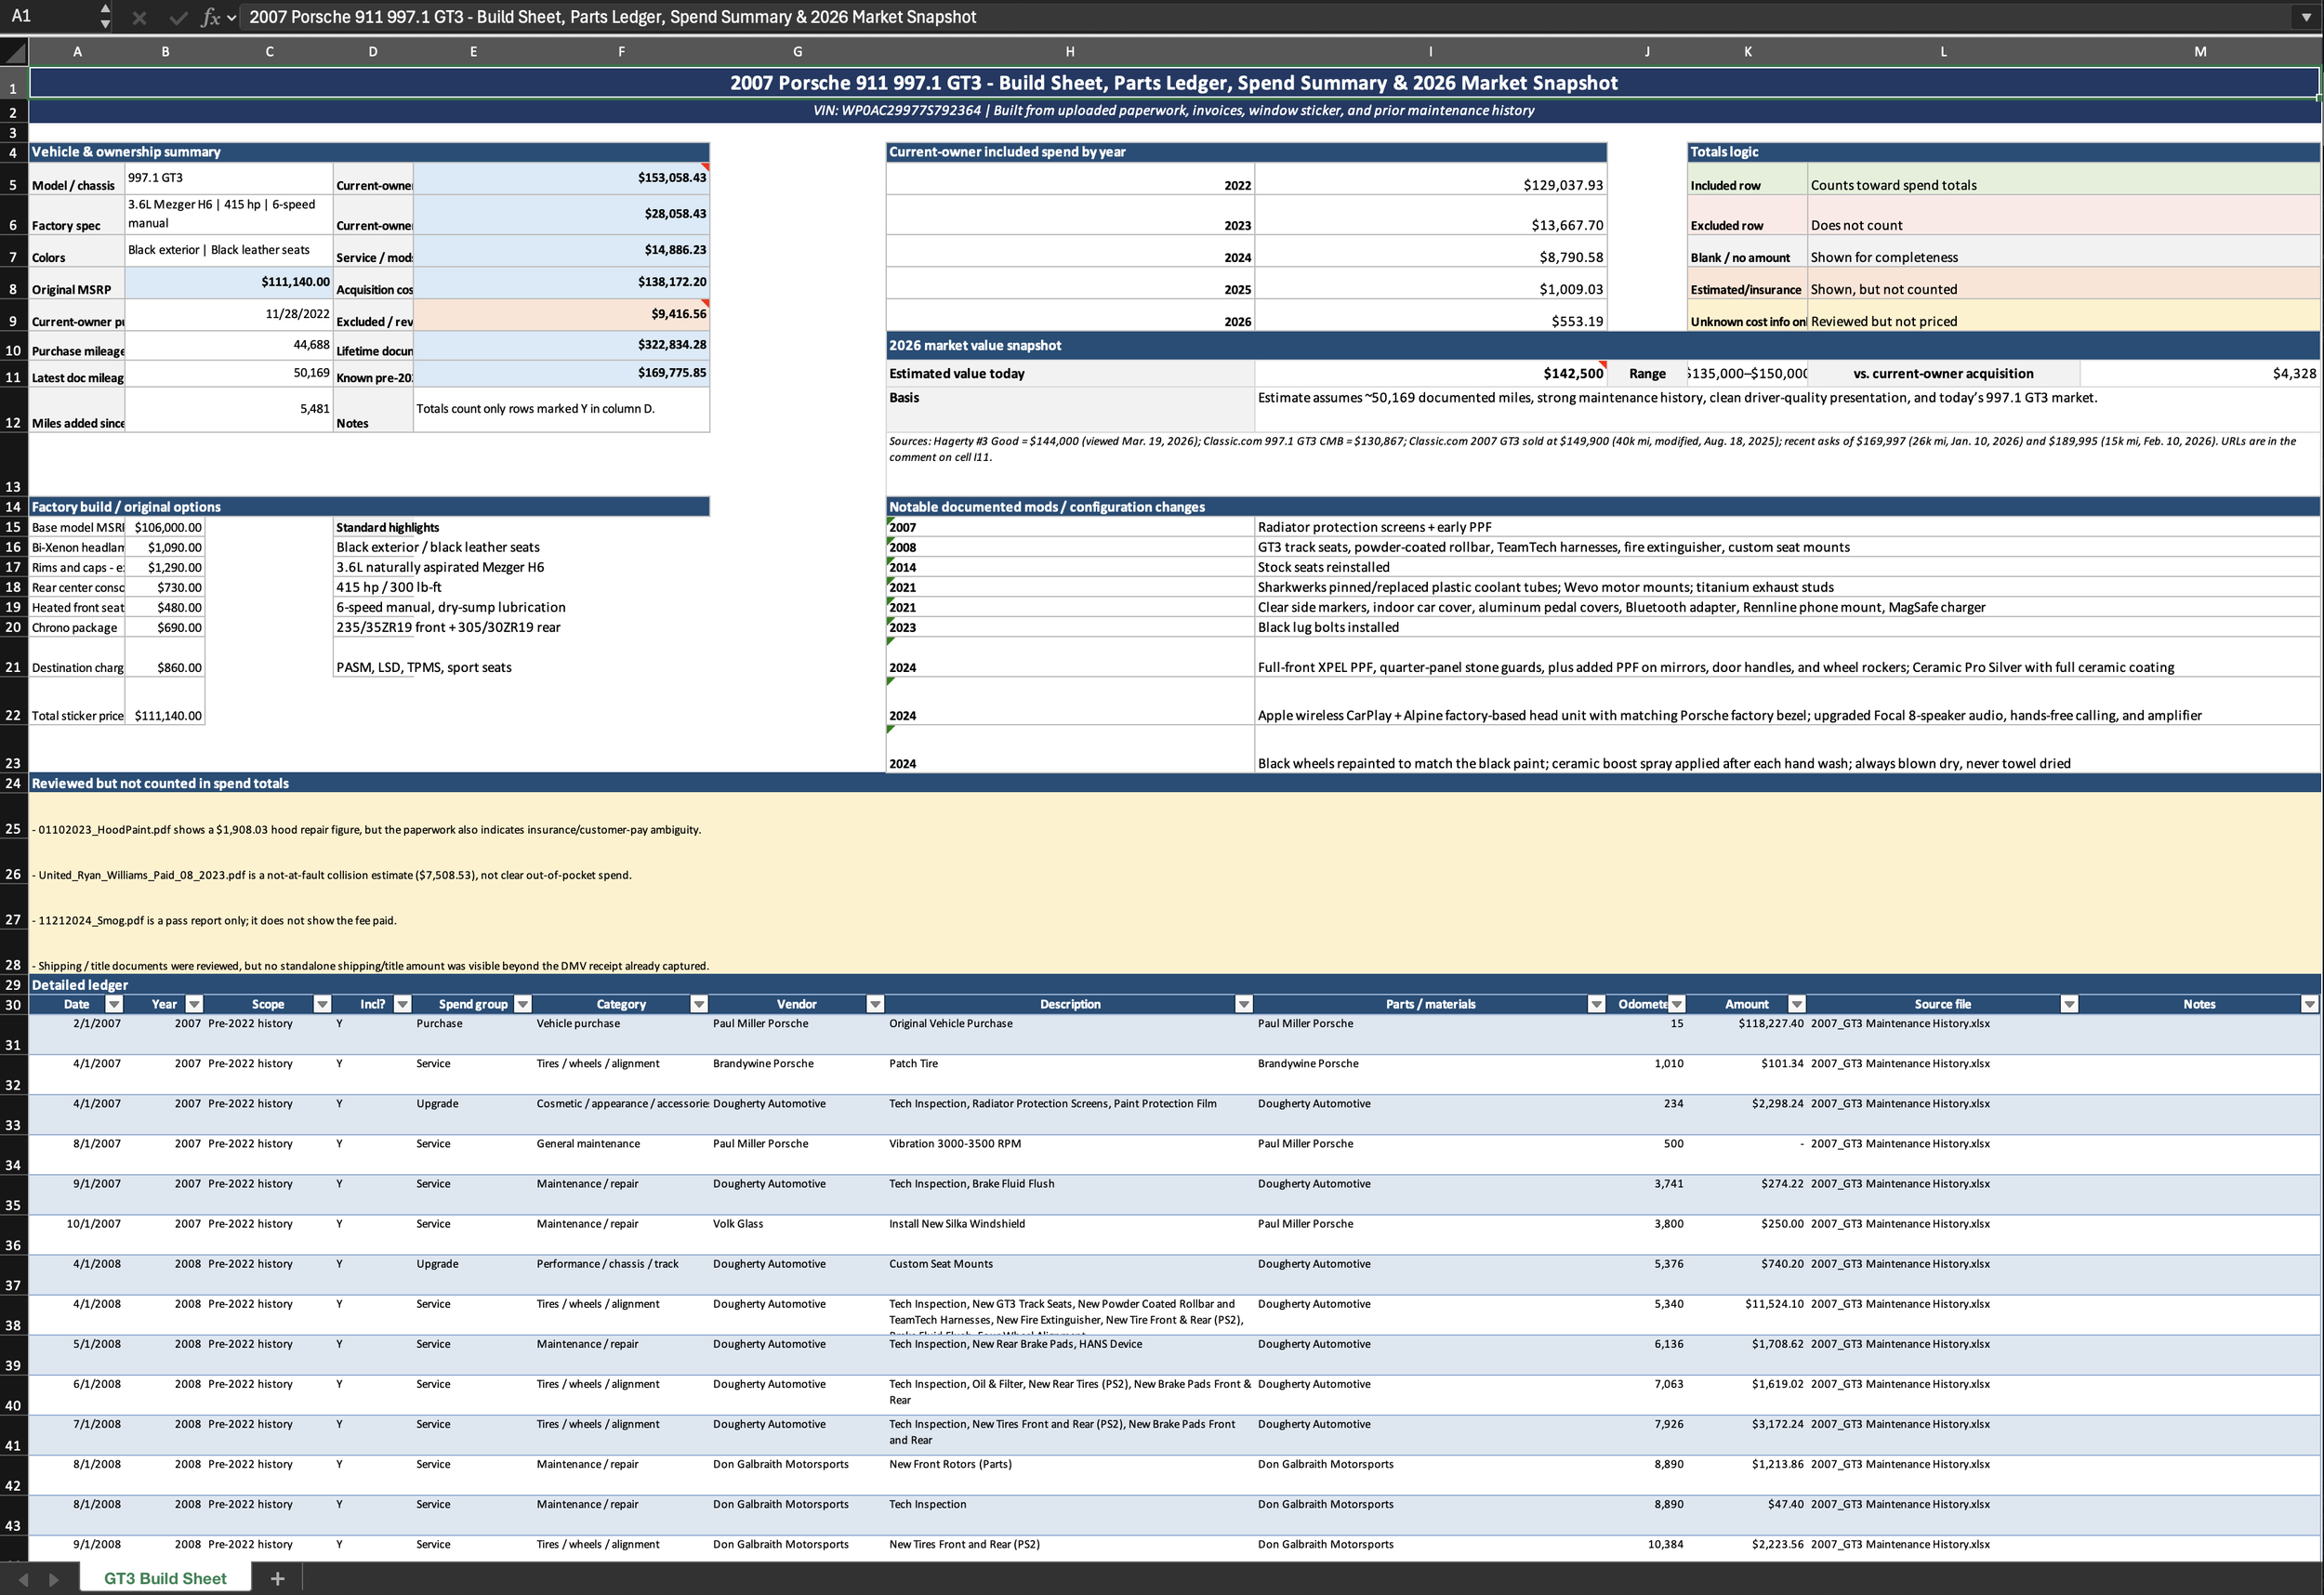Click next sheet navigation arrow
Image resolution: width=2324 pixels, height=1595 pixels.
pos(54,1579)
